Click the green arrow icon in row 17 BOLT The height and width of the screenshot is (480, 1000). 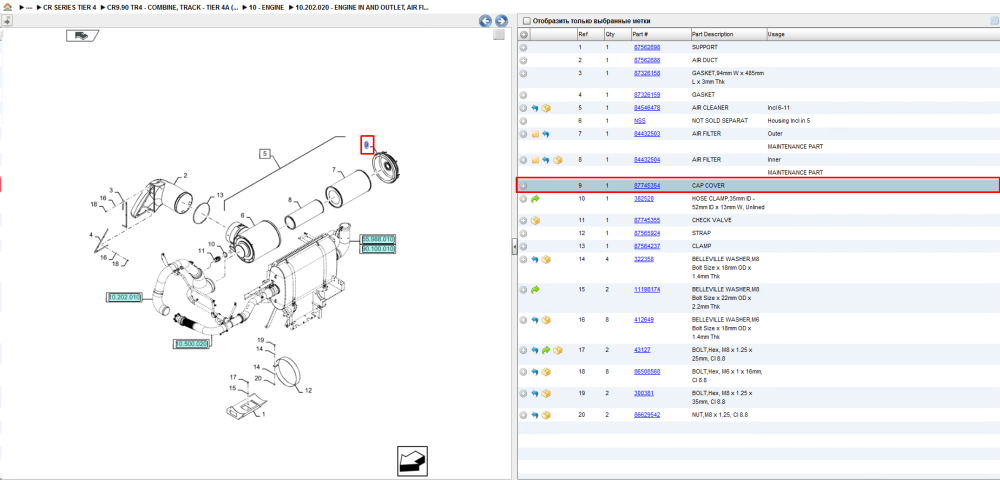546,350
